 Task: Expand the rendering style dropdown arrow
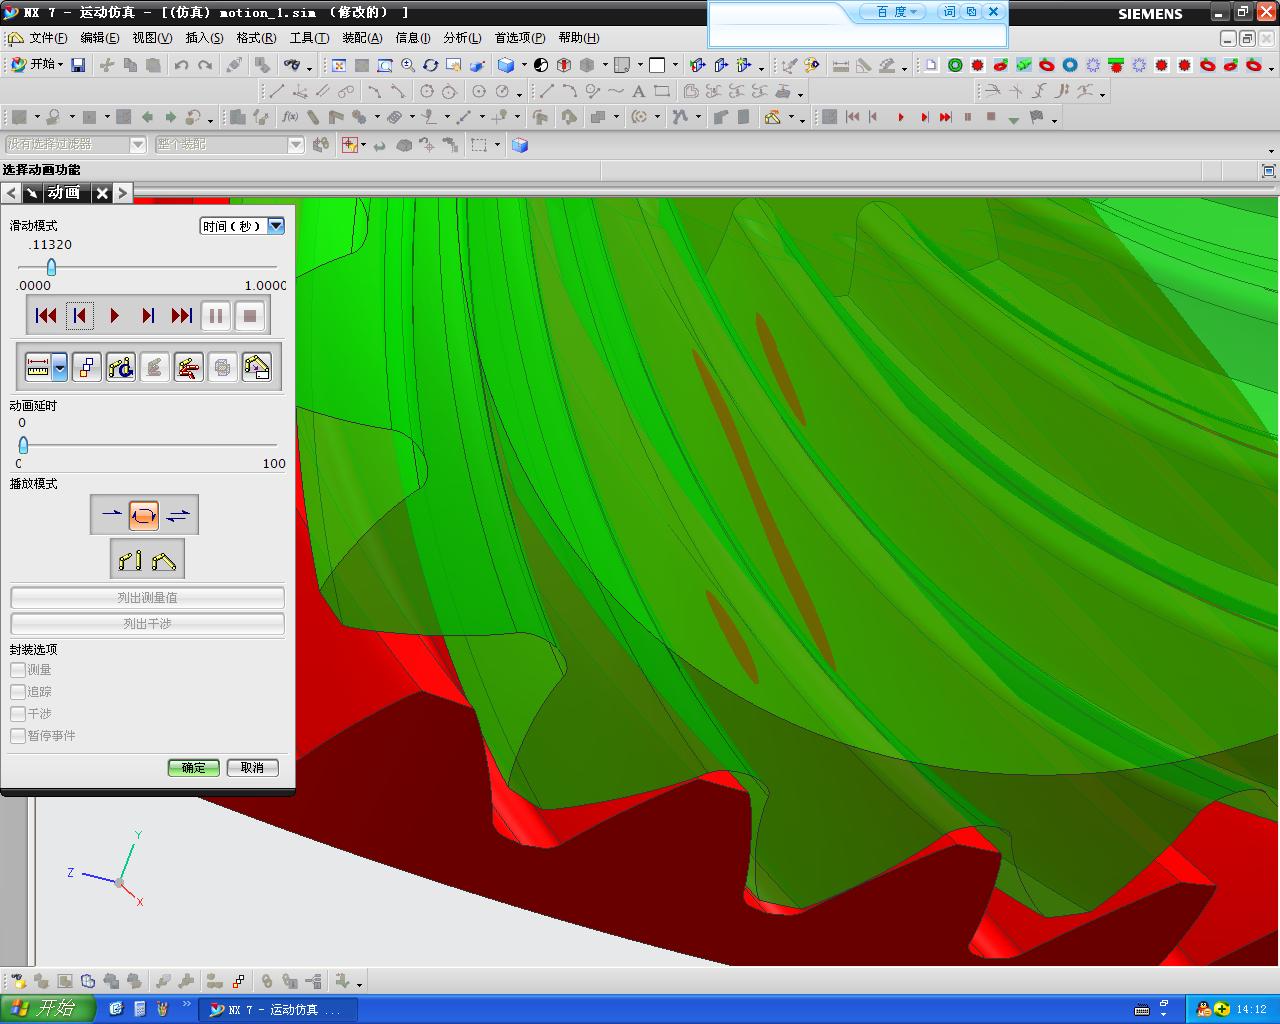[524, 66]
